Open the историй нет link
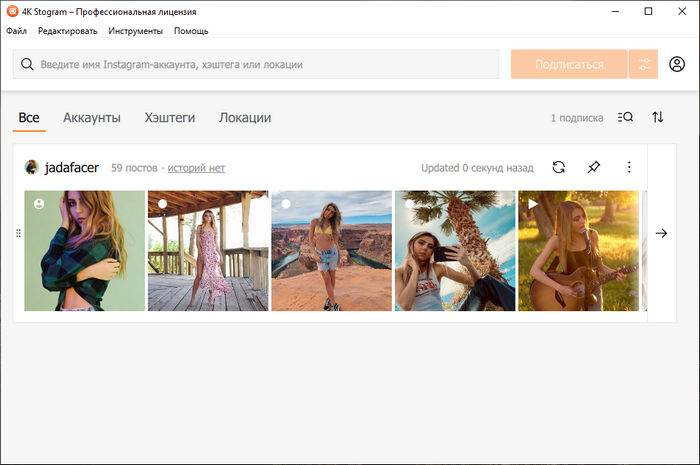Screen dimensions: 700x465 (x=196, y=168)
